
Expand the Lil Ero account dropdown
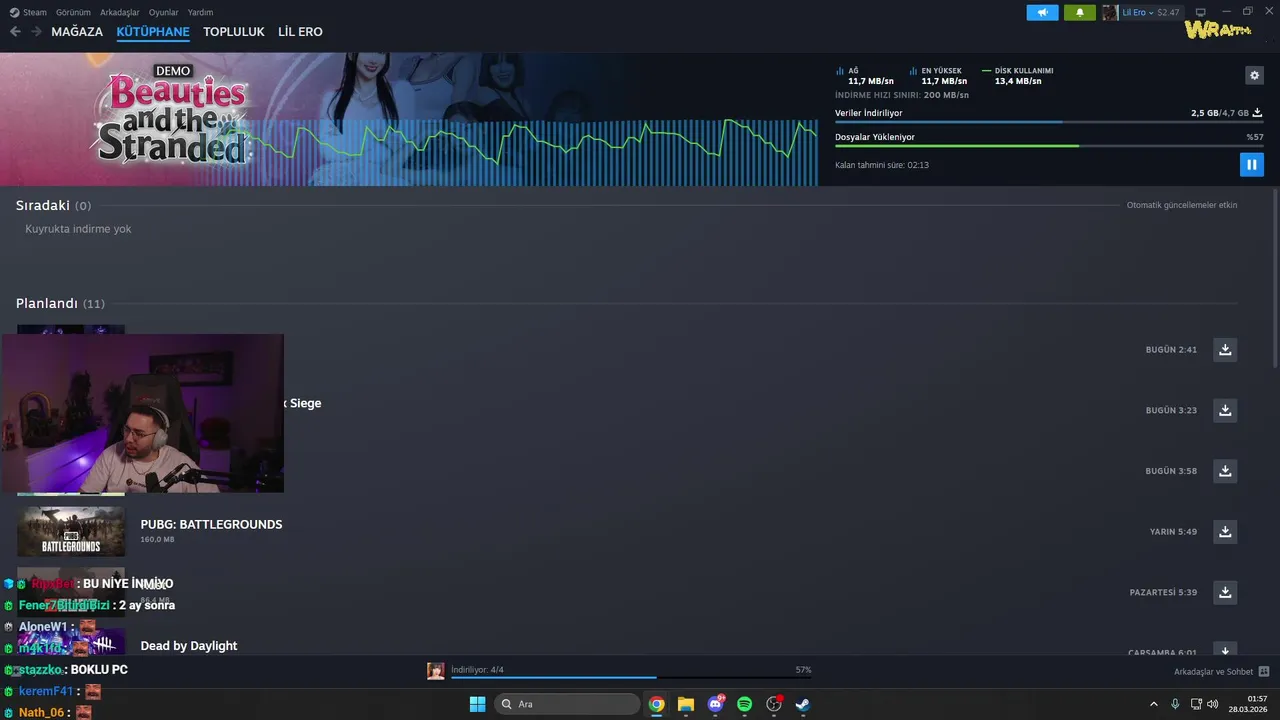[x=1137, y=12]
